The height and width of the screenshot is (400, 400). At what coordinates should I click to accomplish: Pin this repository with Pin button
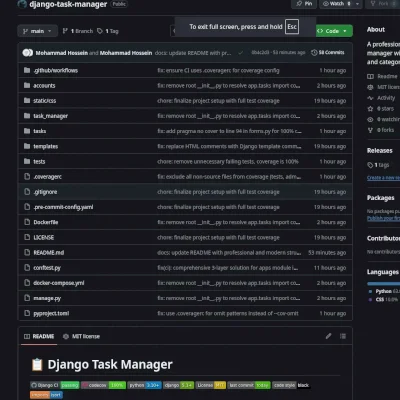[304, 4]
